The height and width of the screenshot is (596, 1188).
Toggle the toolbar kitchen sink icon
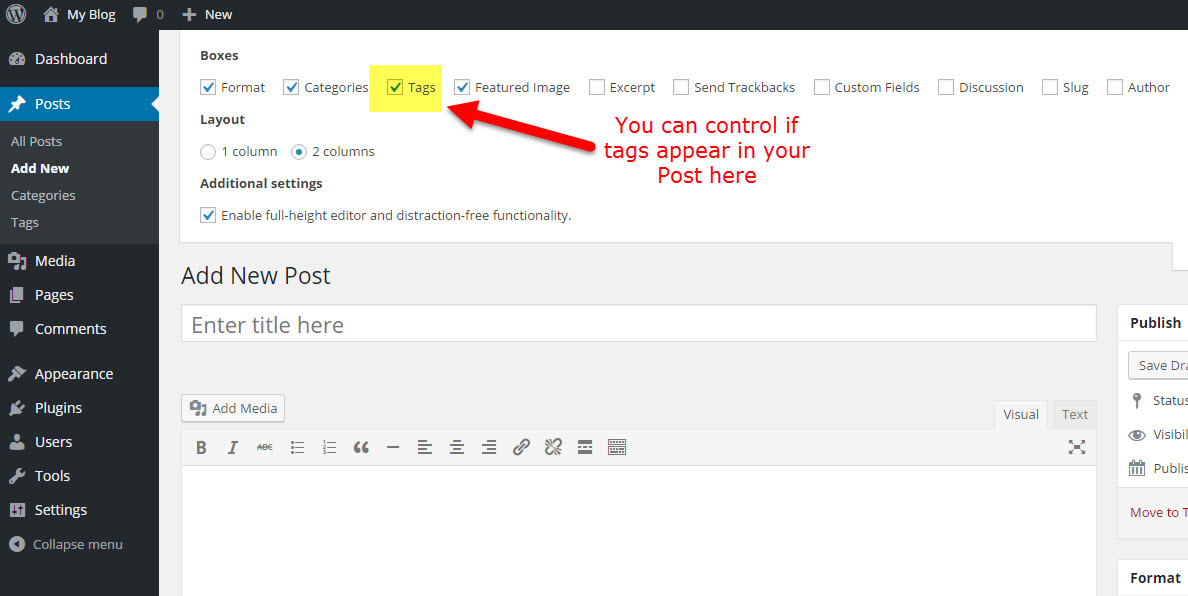(x=617, y=448)
